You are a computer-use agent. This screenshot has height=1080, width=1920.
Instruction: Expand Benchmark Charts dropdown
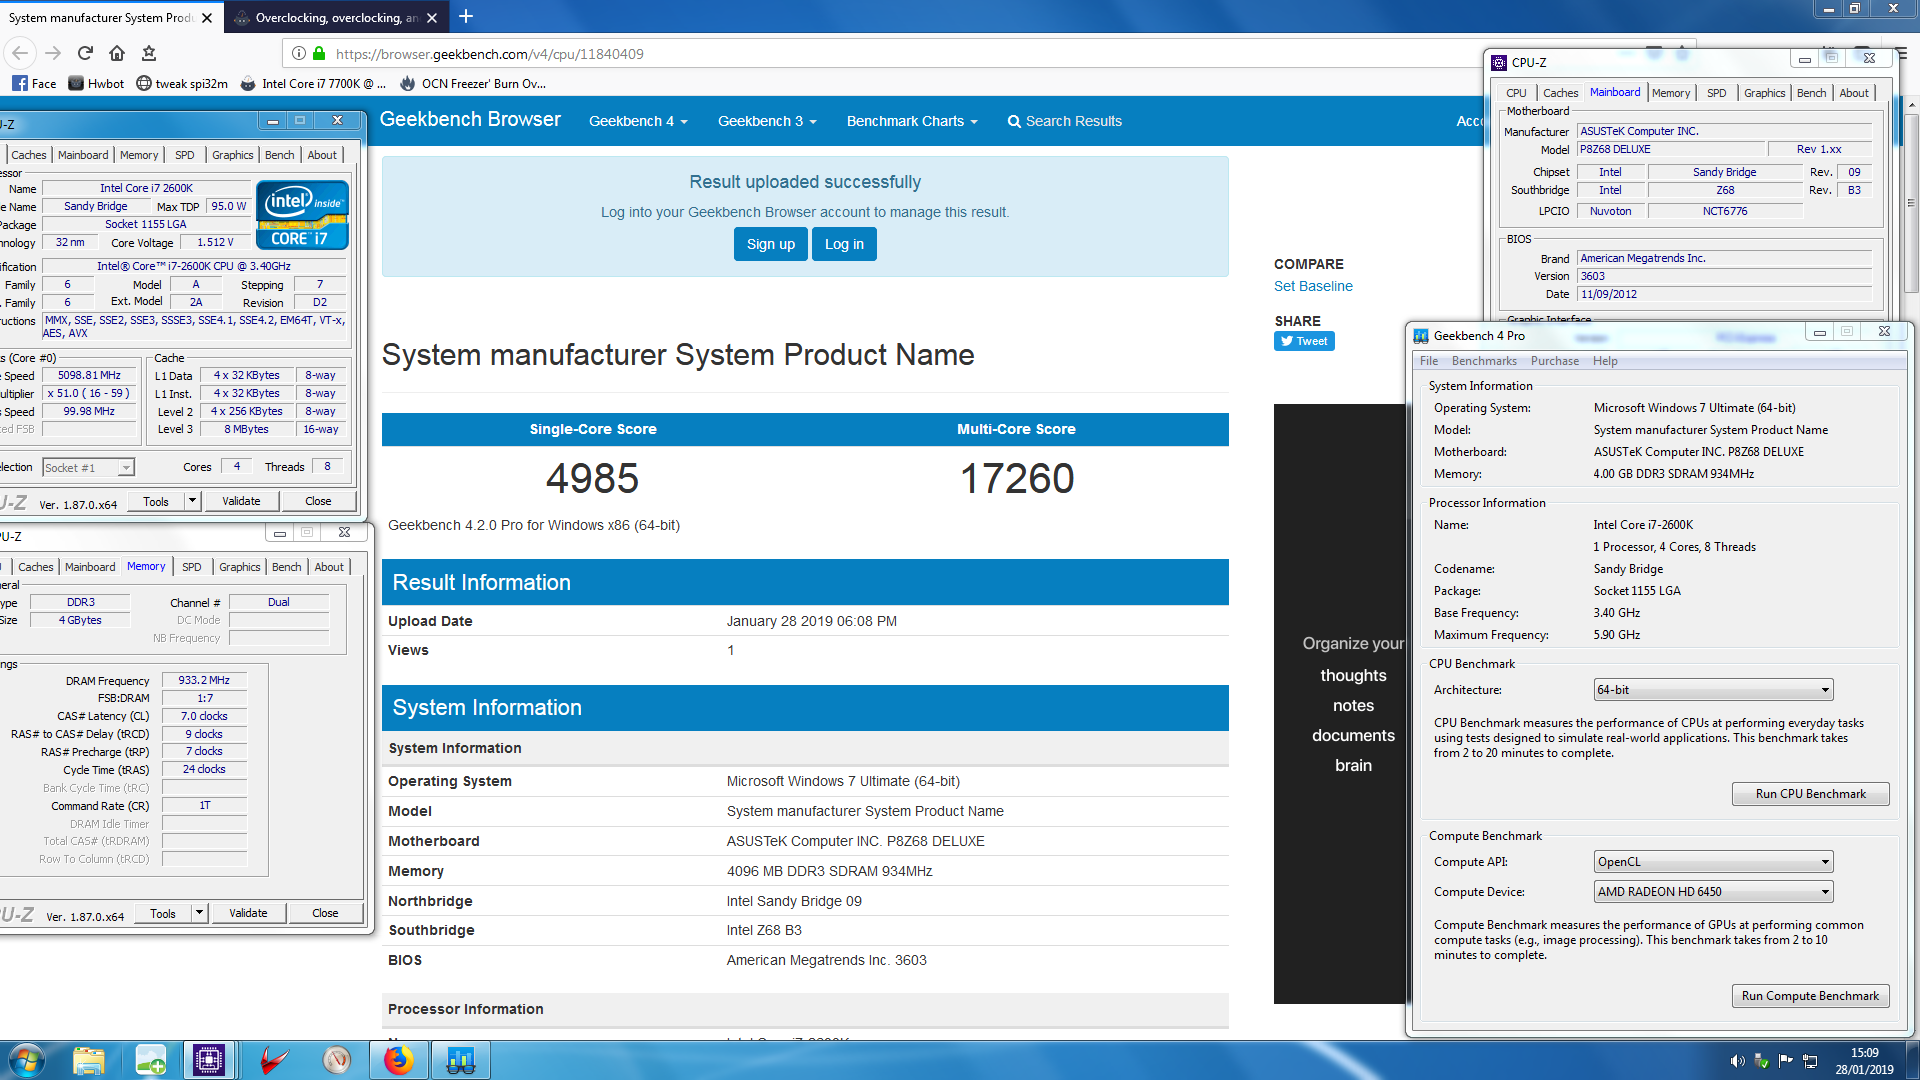click(912, 121)
